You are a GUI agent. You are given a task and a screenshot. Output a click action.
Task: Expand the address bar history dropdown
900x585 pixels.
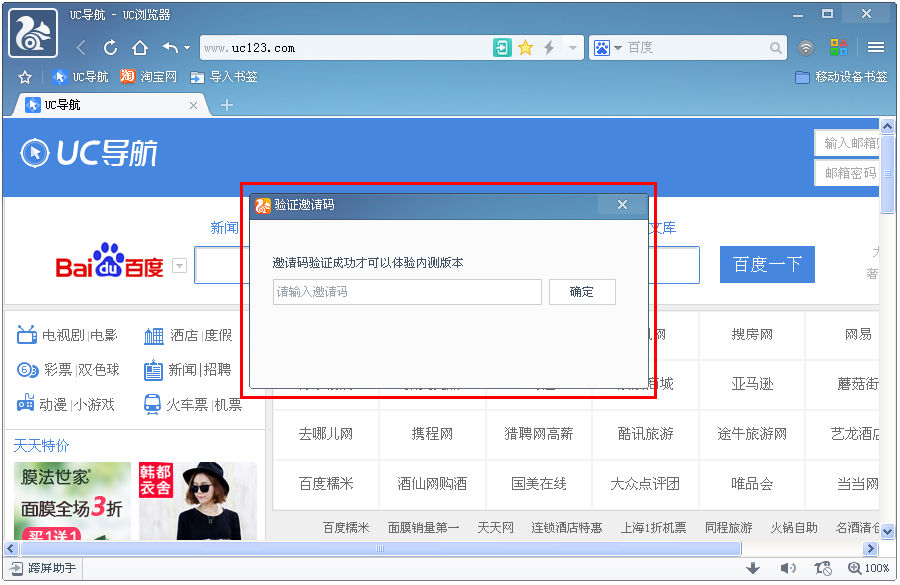click(572, 48)
